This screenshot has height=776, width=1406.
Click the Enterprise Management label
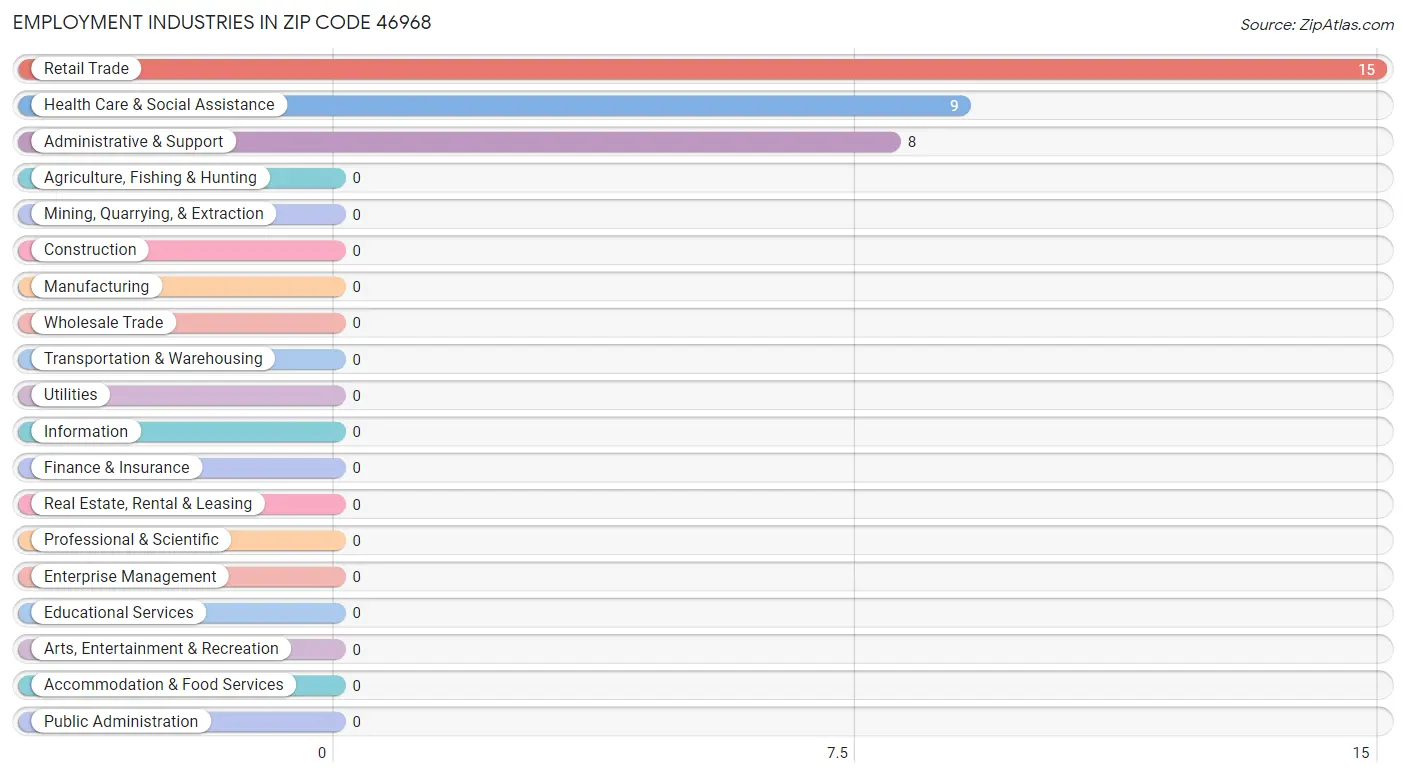[130, 577]
